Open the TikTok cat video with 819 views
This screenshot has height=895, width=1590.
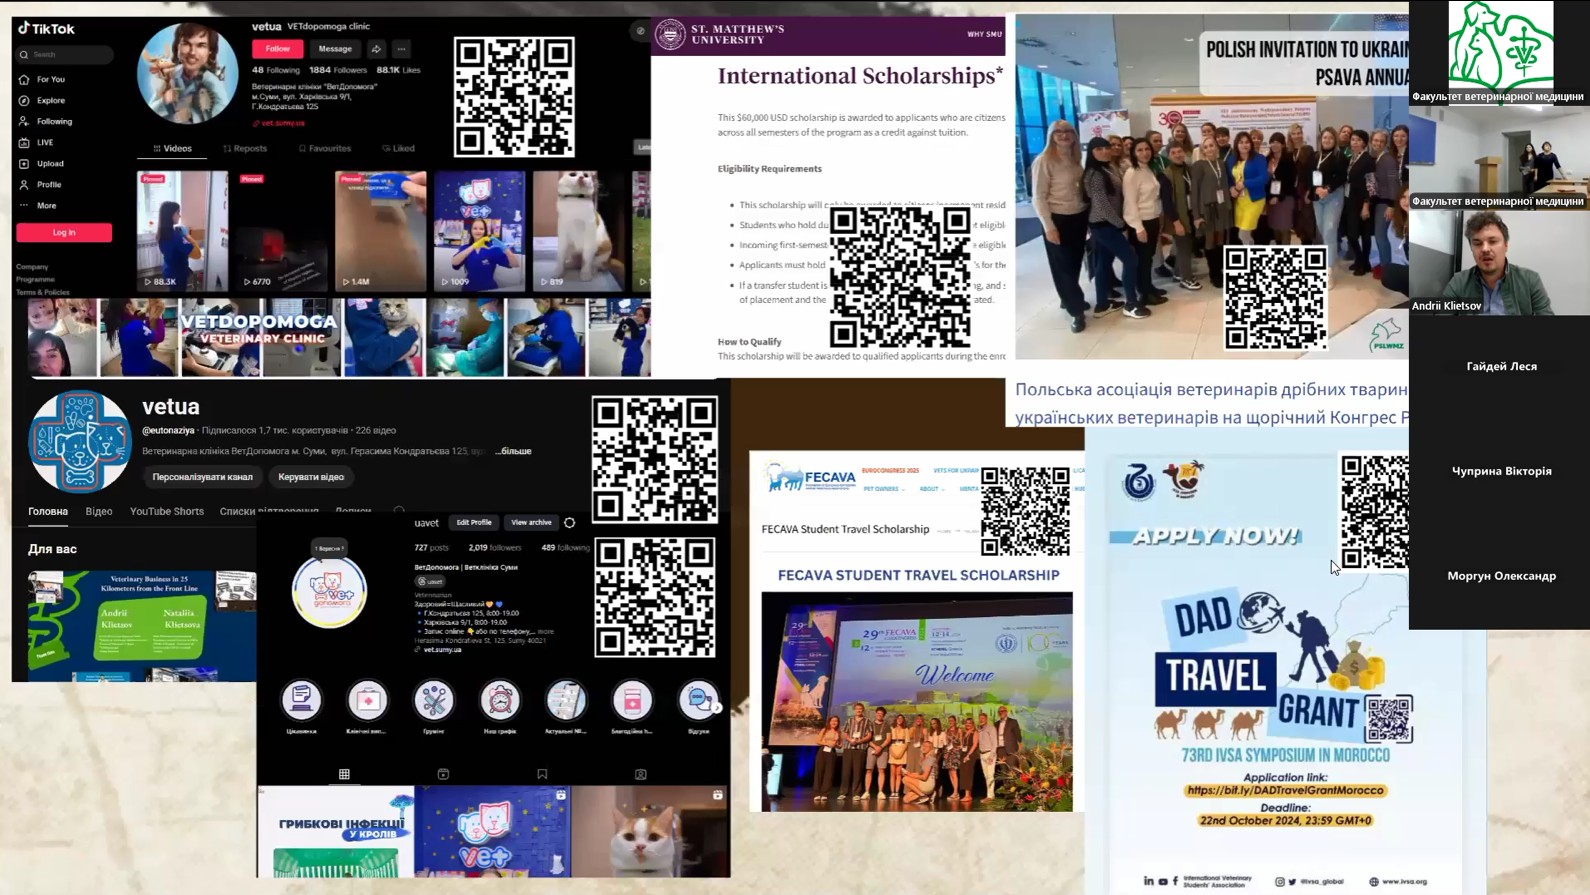578,231
